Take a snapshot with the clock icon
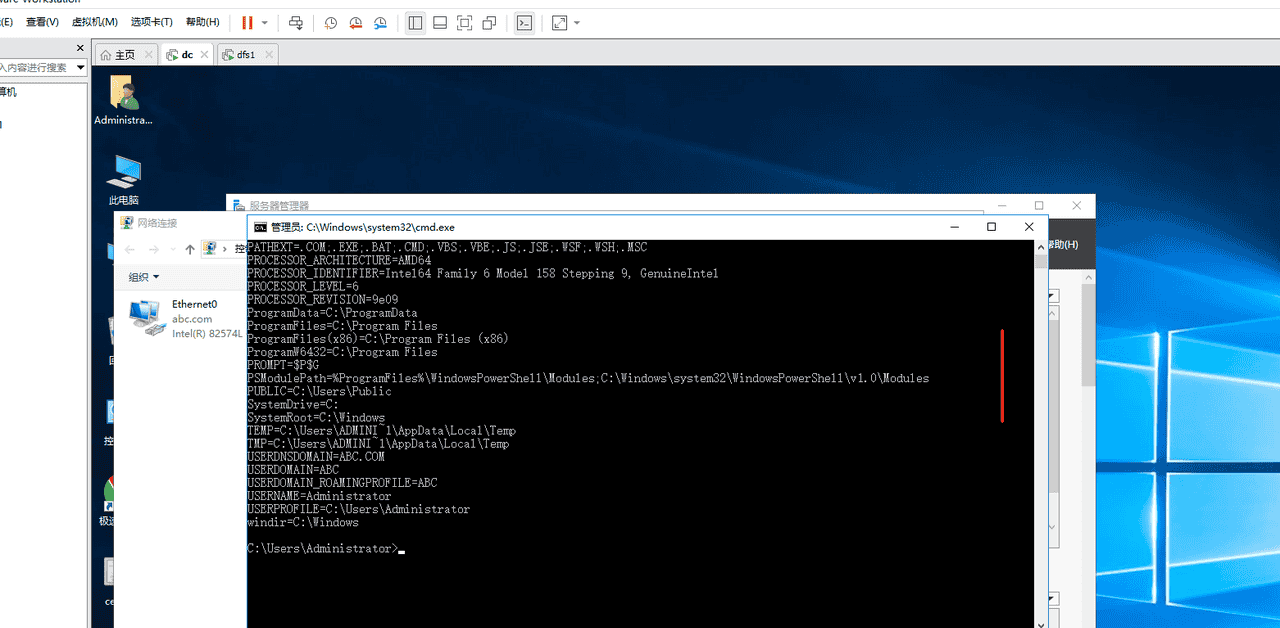Image resolution: width=1280 pixels, height=628 pixels. point(331,22)
